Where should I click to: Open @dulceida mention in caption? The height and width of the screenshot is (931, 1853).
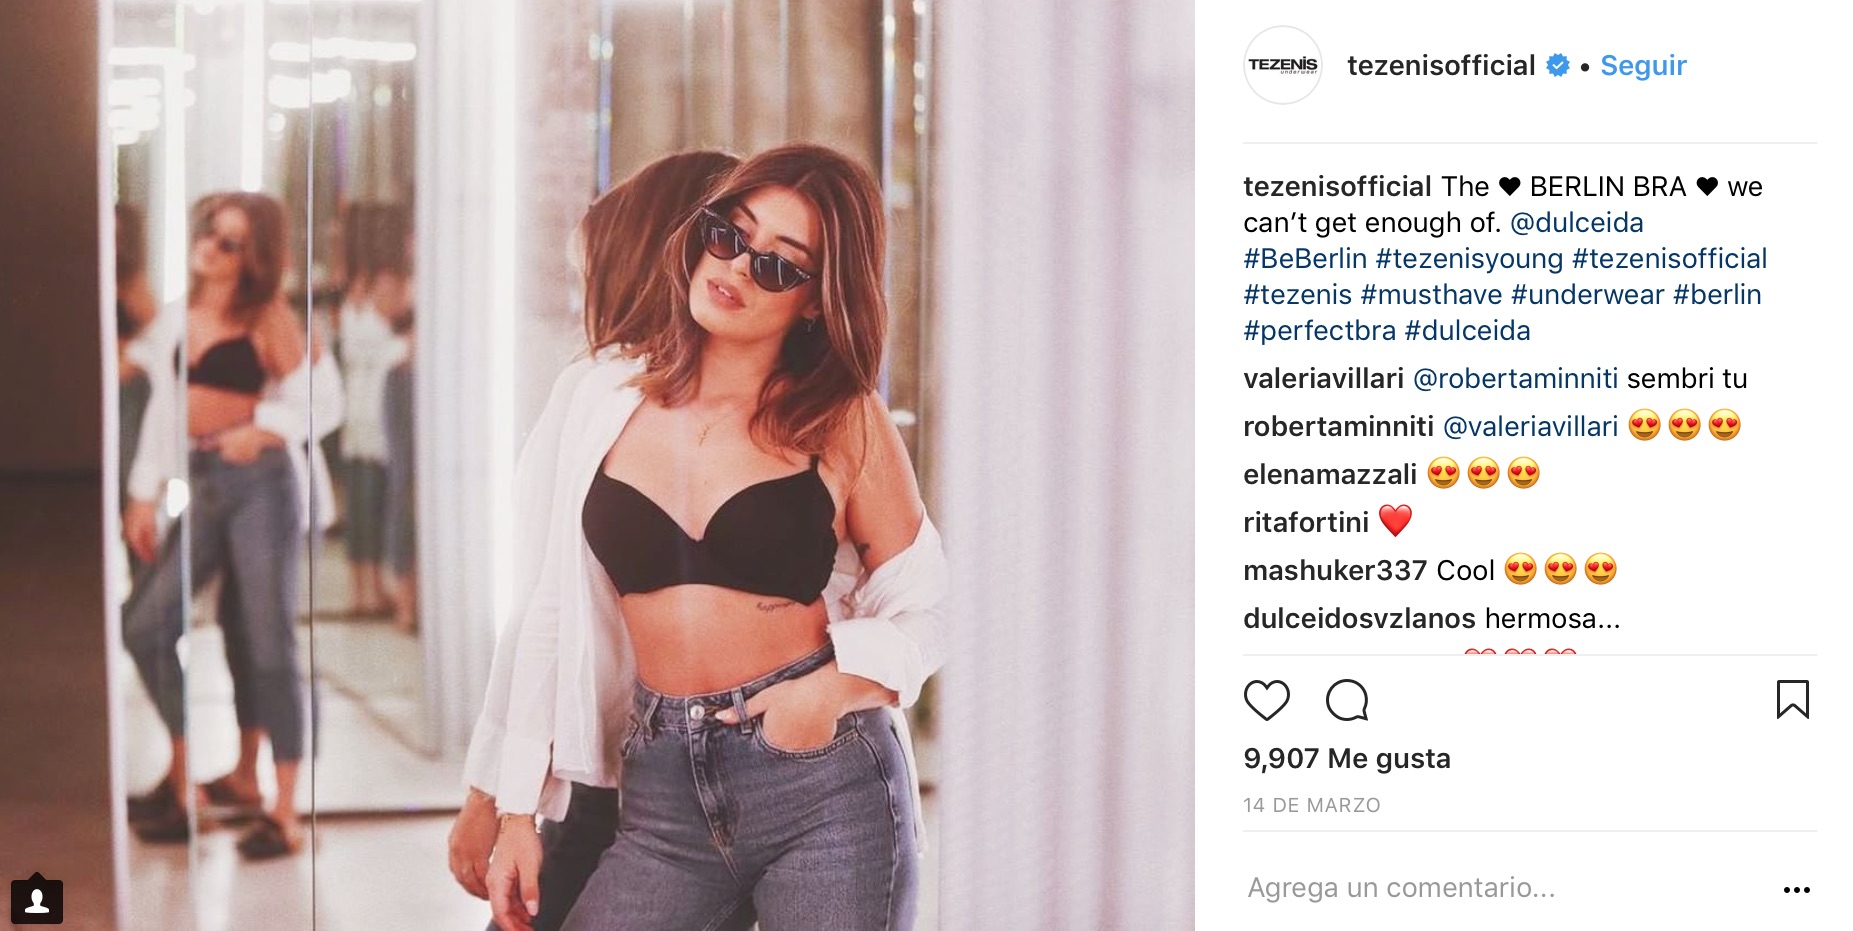click(x=1576, y=222)
